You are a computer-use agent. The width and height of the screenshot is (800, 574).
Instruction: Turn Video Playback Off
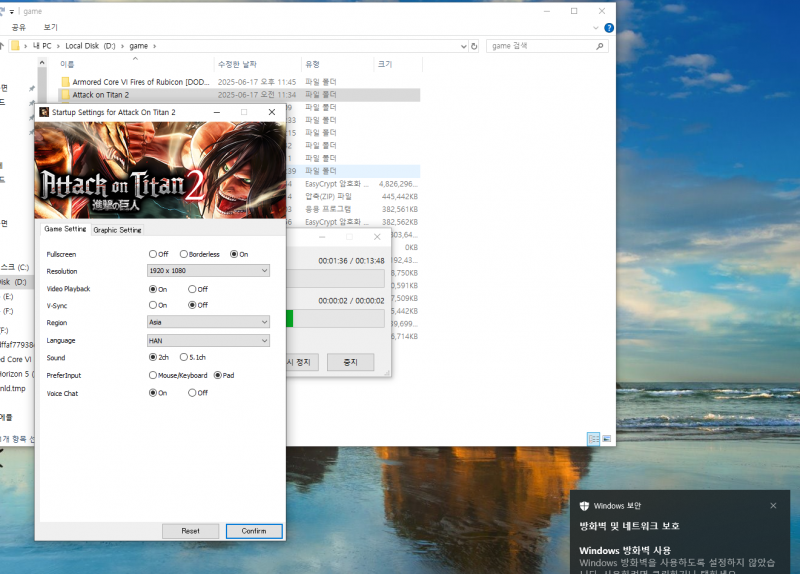(192, 289)
